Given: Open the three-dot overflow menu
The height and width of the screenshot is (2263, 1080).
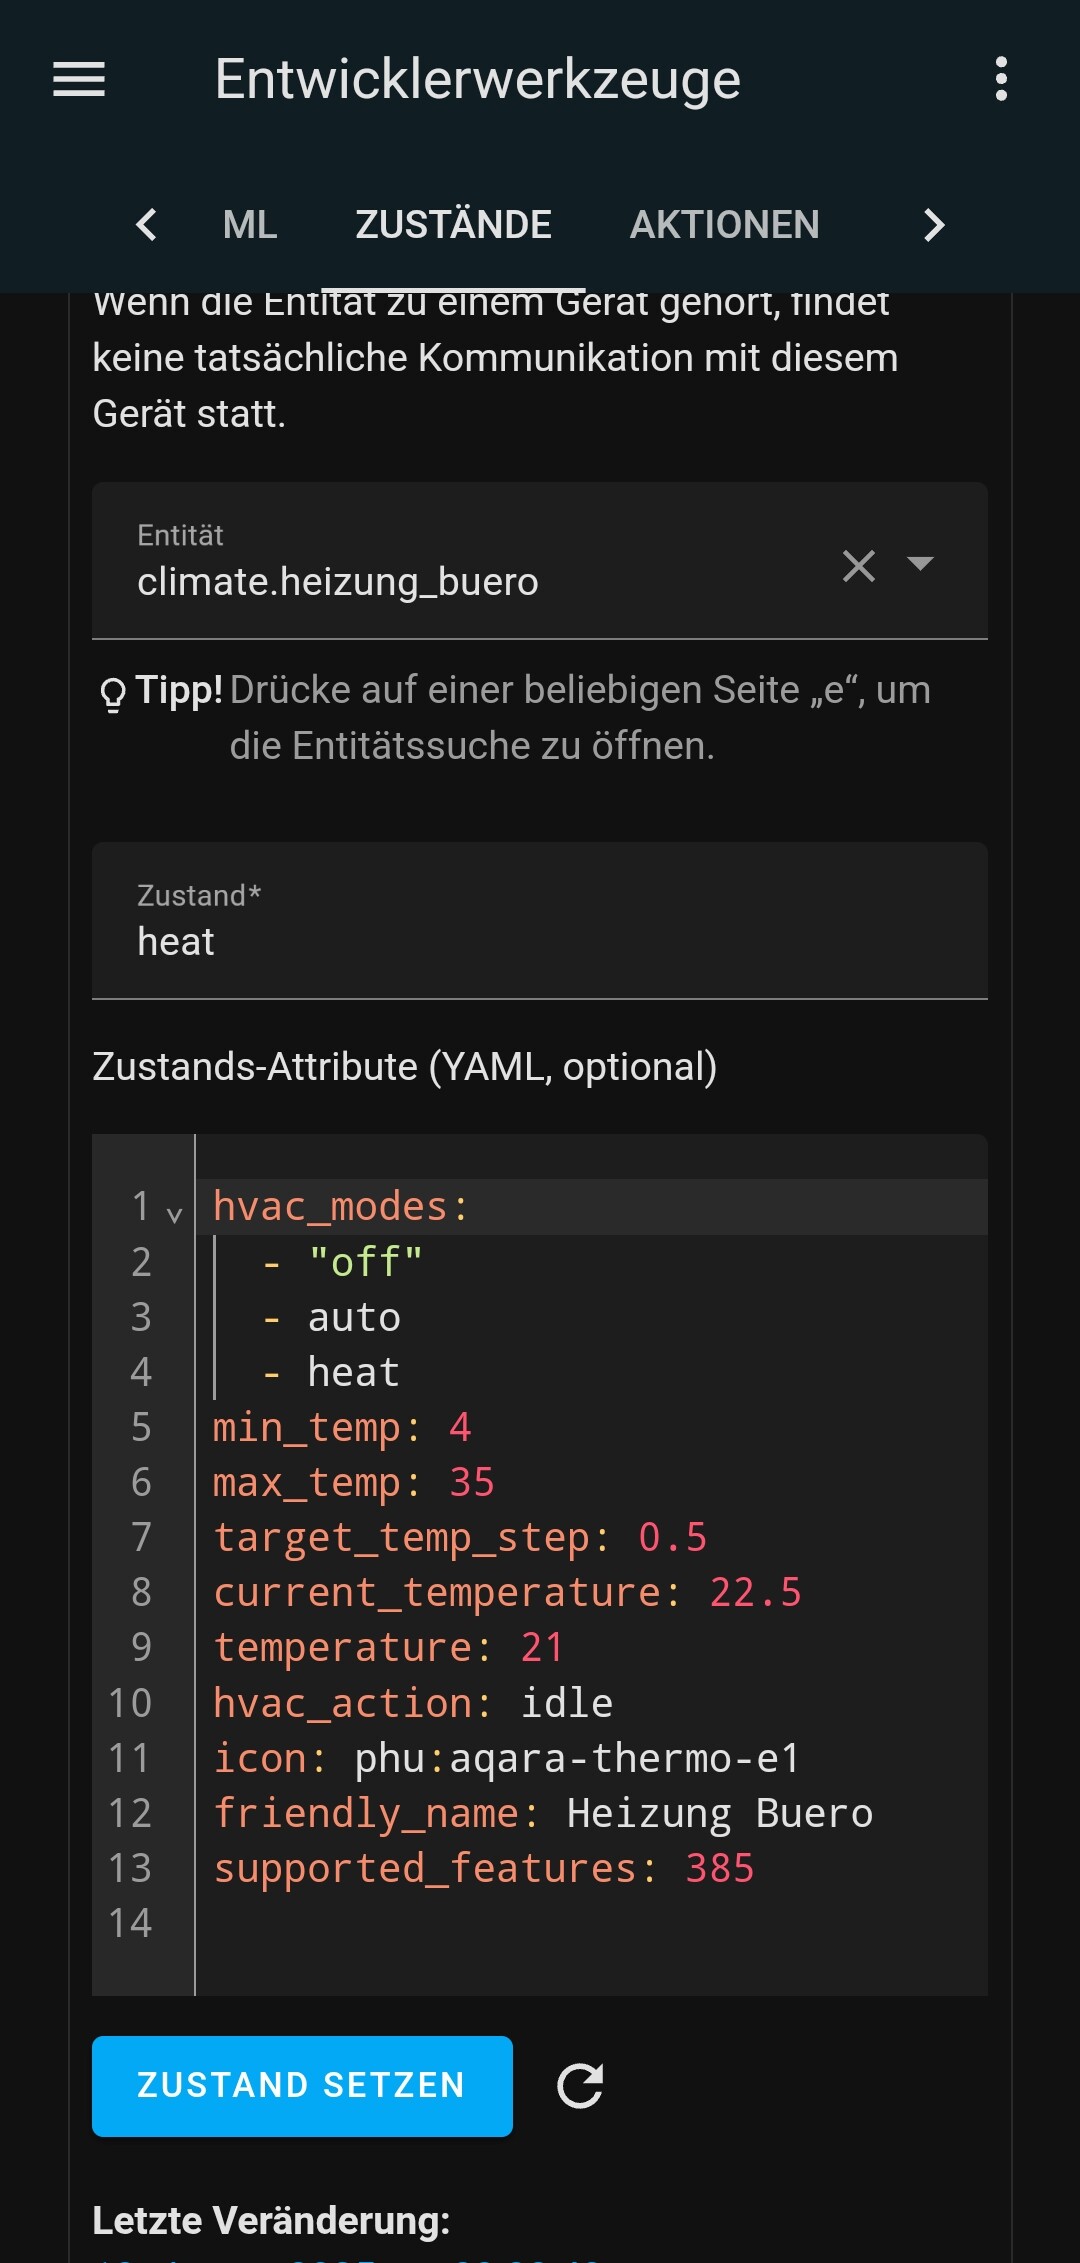Looking at the screenshot, I should pyautogui.click(x=1001, y=79).
